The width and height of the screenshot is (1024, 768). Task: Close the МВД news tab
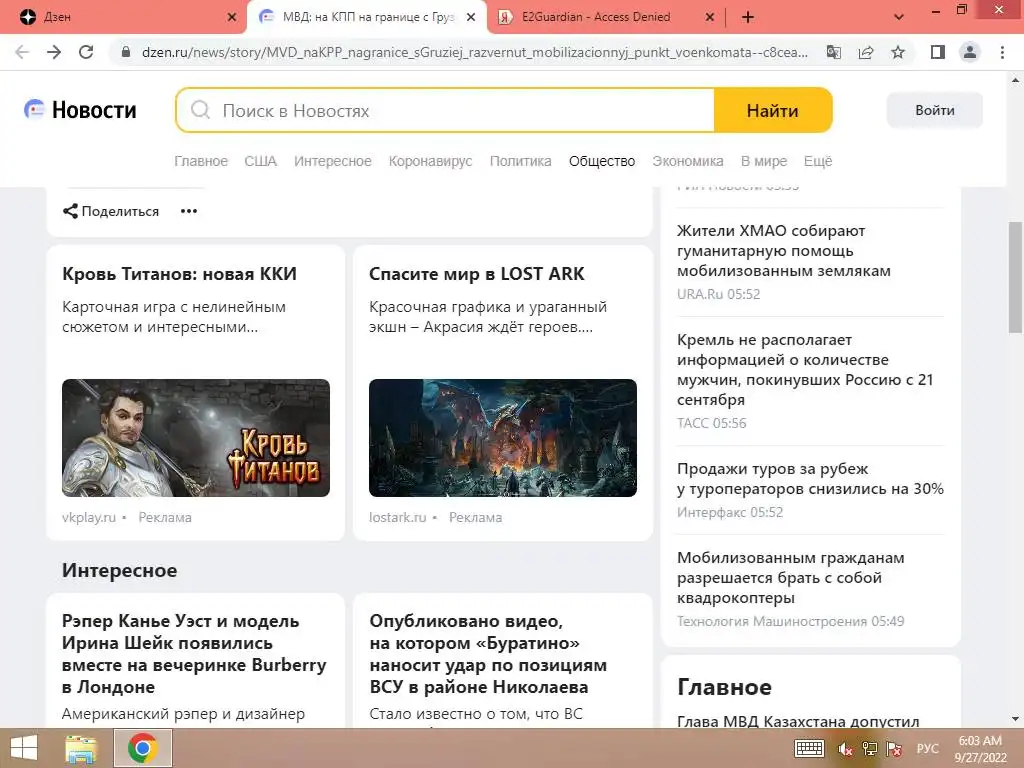(x=471, y=17)
